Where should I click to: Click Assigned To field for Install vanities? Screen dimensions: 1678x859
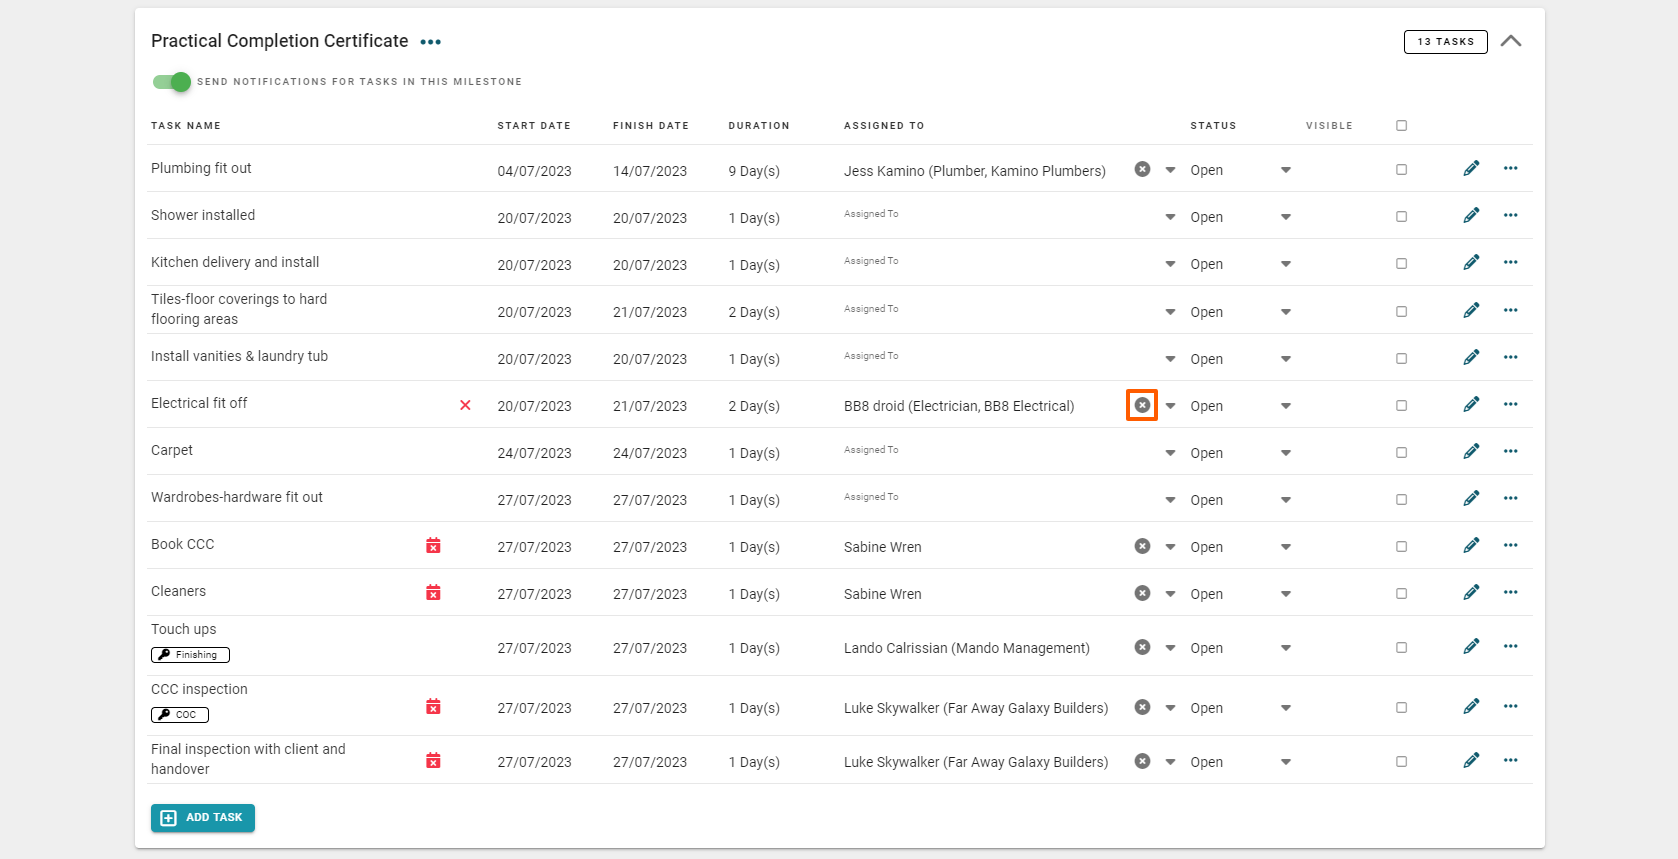[x=1000, y=358]
